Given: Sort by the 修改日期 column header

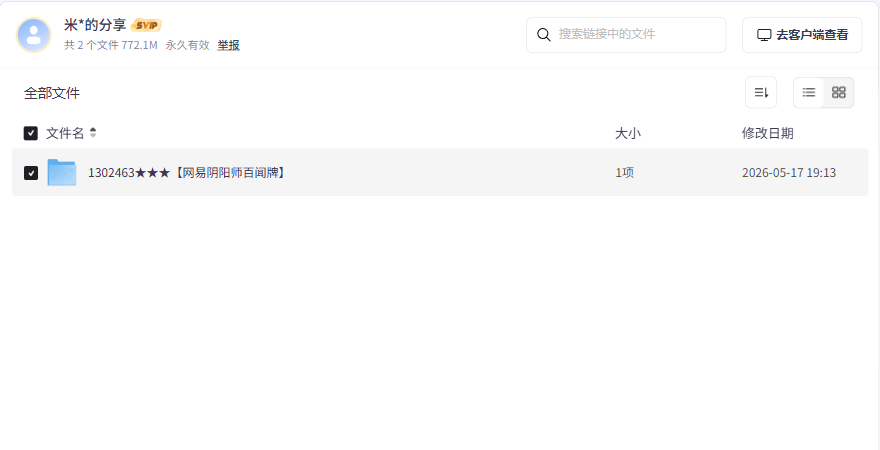Looking at the screenshot, I should pyautogui.click(x=767, y=134).
